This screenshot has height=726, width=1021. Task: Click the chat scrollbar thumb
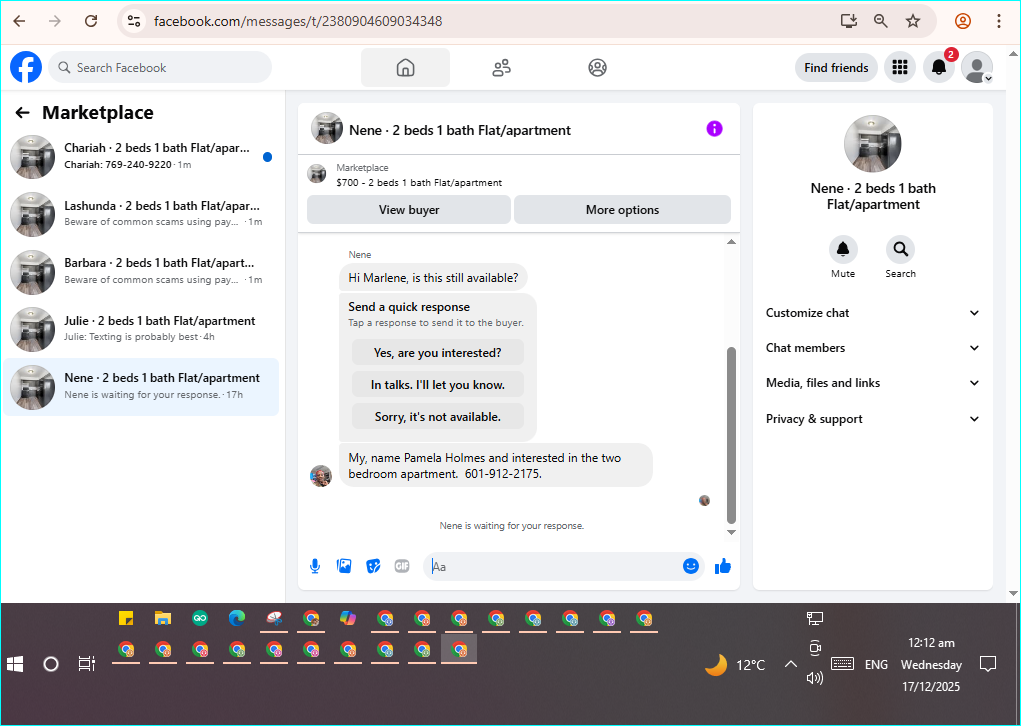pos(731,435)
